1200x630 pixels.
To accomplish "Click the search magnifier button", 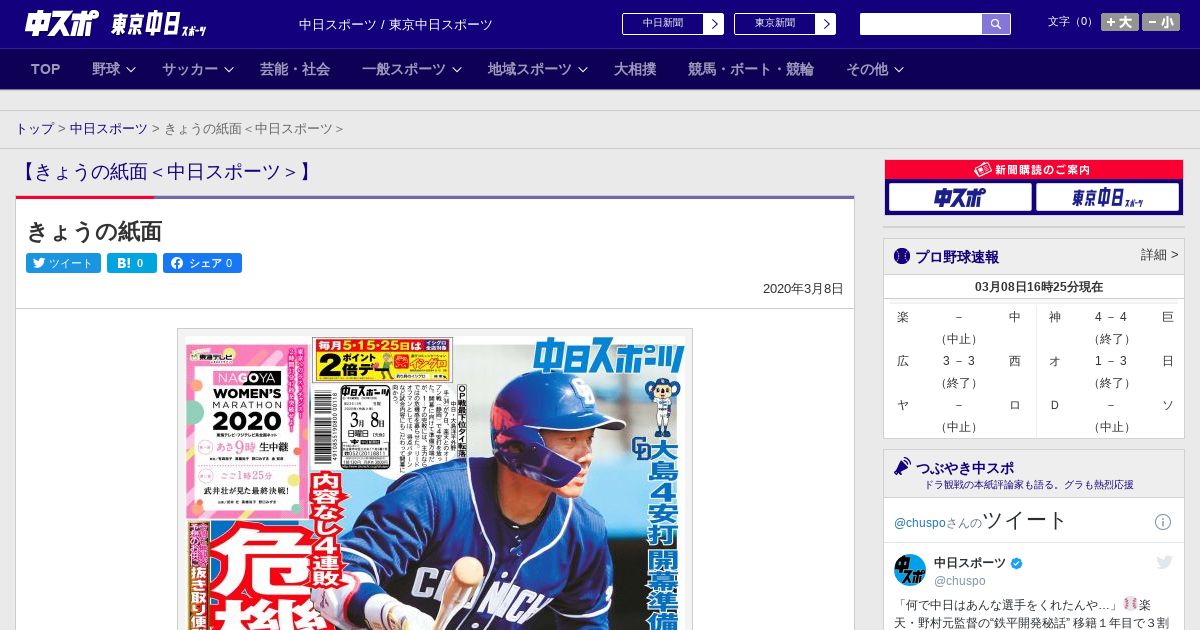I will click(x=996, y=24).
